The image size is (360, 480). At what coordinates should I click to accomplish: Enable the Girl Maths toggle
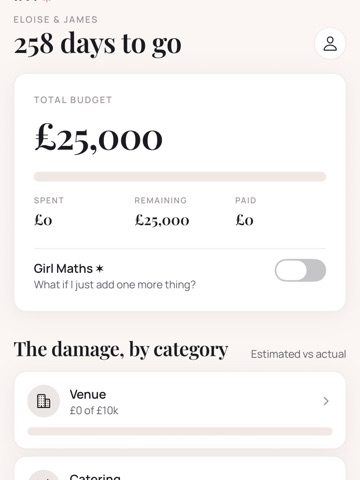coord(300,270)
